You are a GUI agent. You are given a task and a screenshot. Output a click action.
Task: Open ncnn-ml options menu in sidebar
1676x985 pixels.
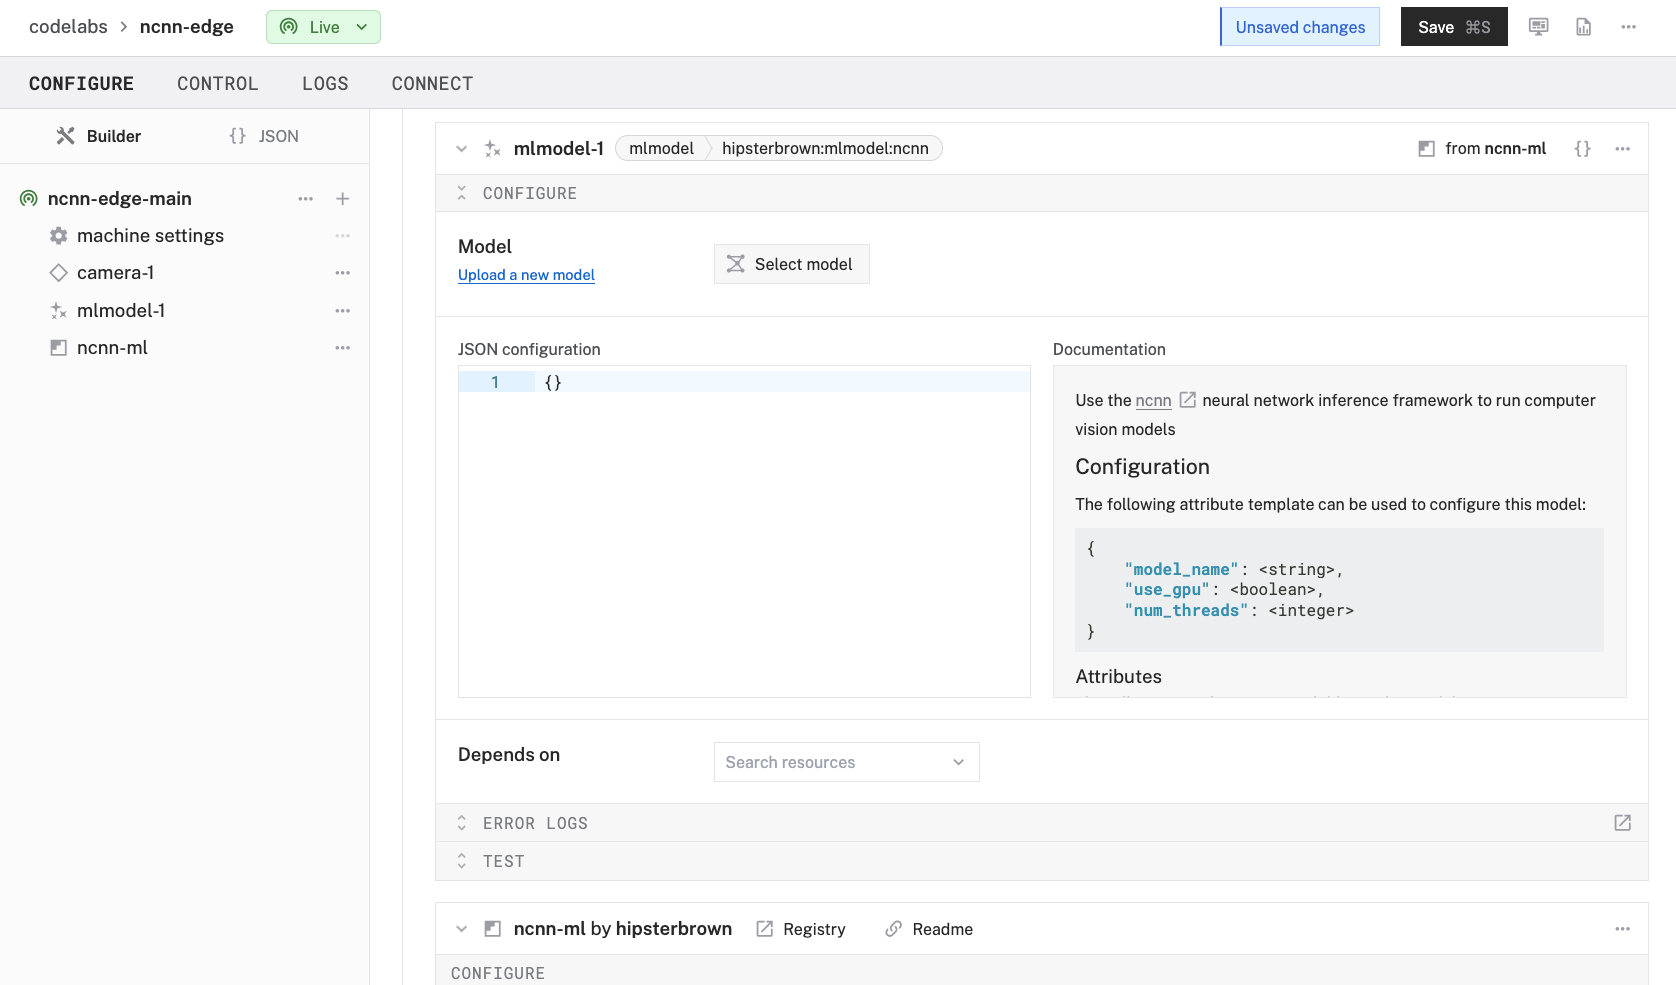(x=343, y=348)
